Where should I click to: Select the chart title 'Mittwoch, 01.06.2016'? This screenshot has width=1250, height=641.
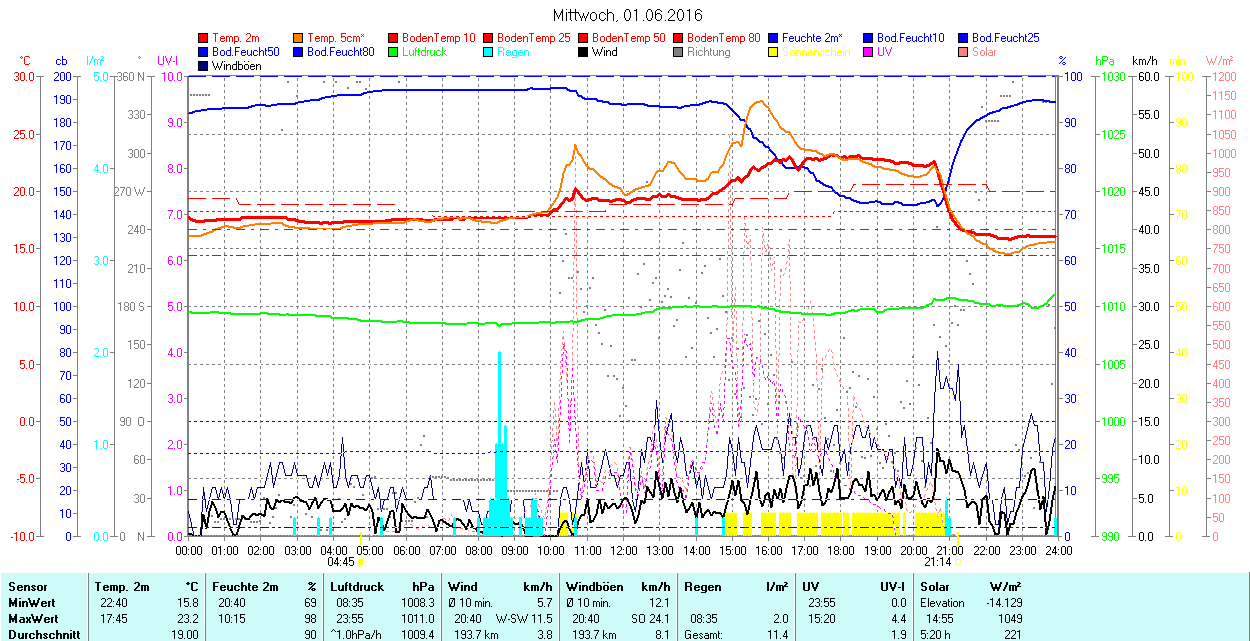[x=628, y=15]
